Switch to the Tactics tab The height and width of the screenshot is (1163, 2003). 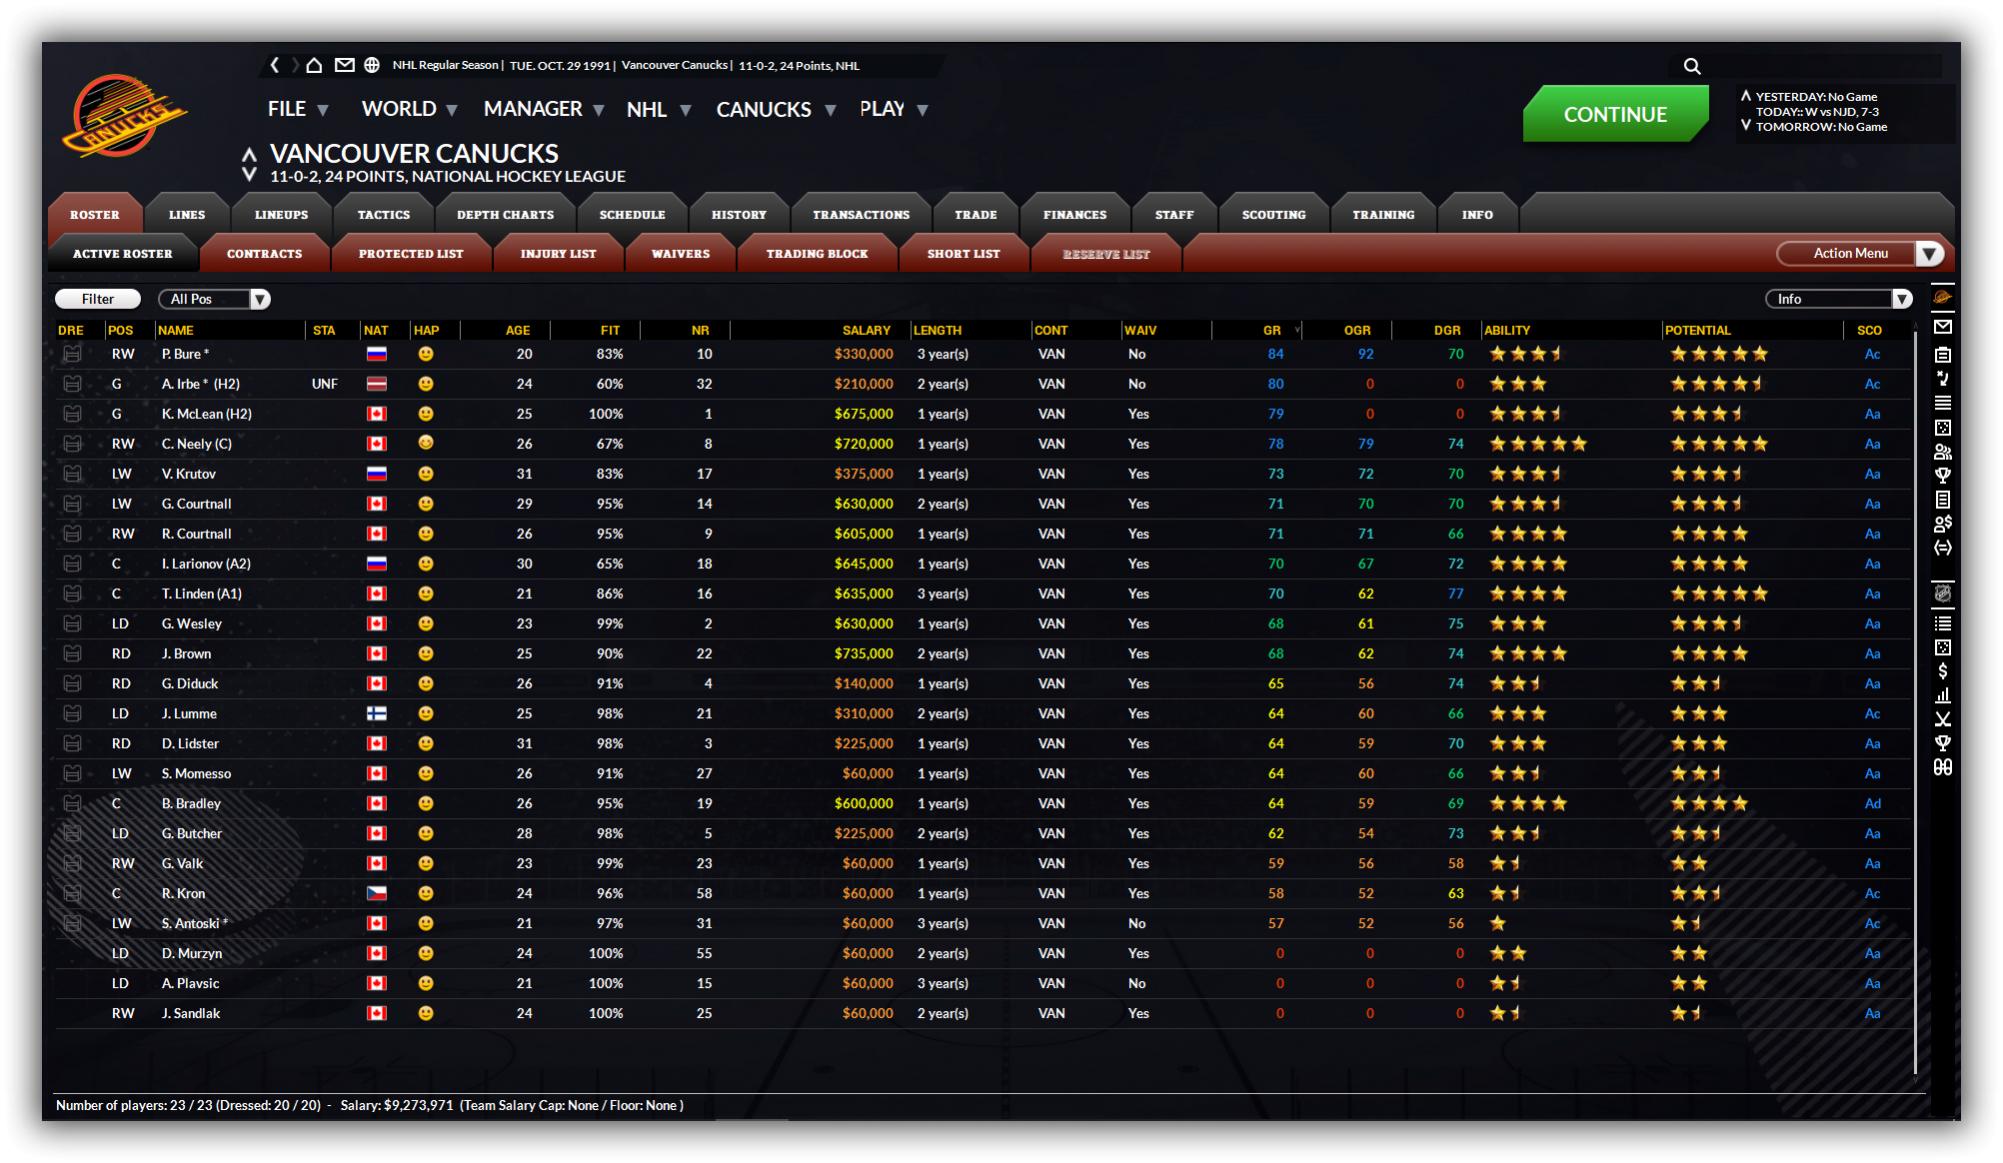[384, 215]
